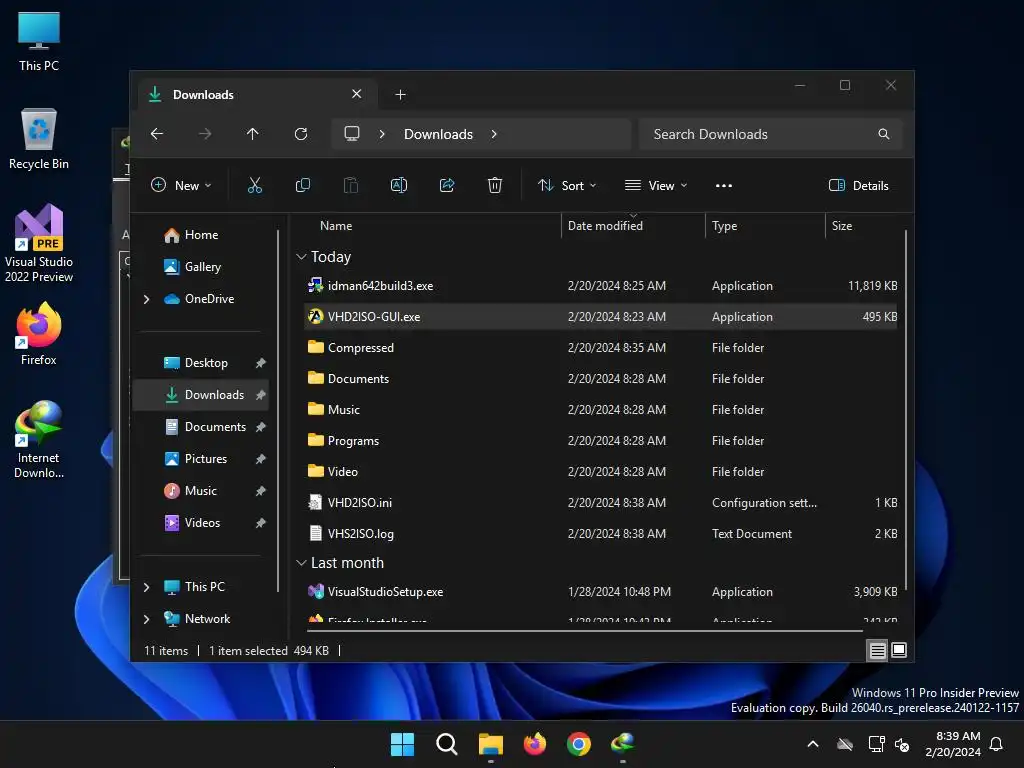Screen dimensions: 1024x768
Task: Open the View dropdown
Action: [656, 185]
